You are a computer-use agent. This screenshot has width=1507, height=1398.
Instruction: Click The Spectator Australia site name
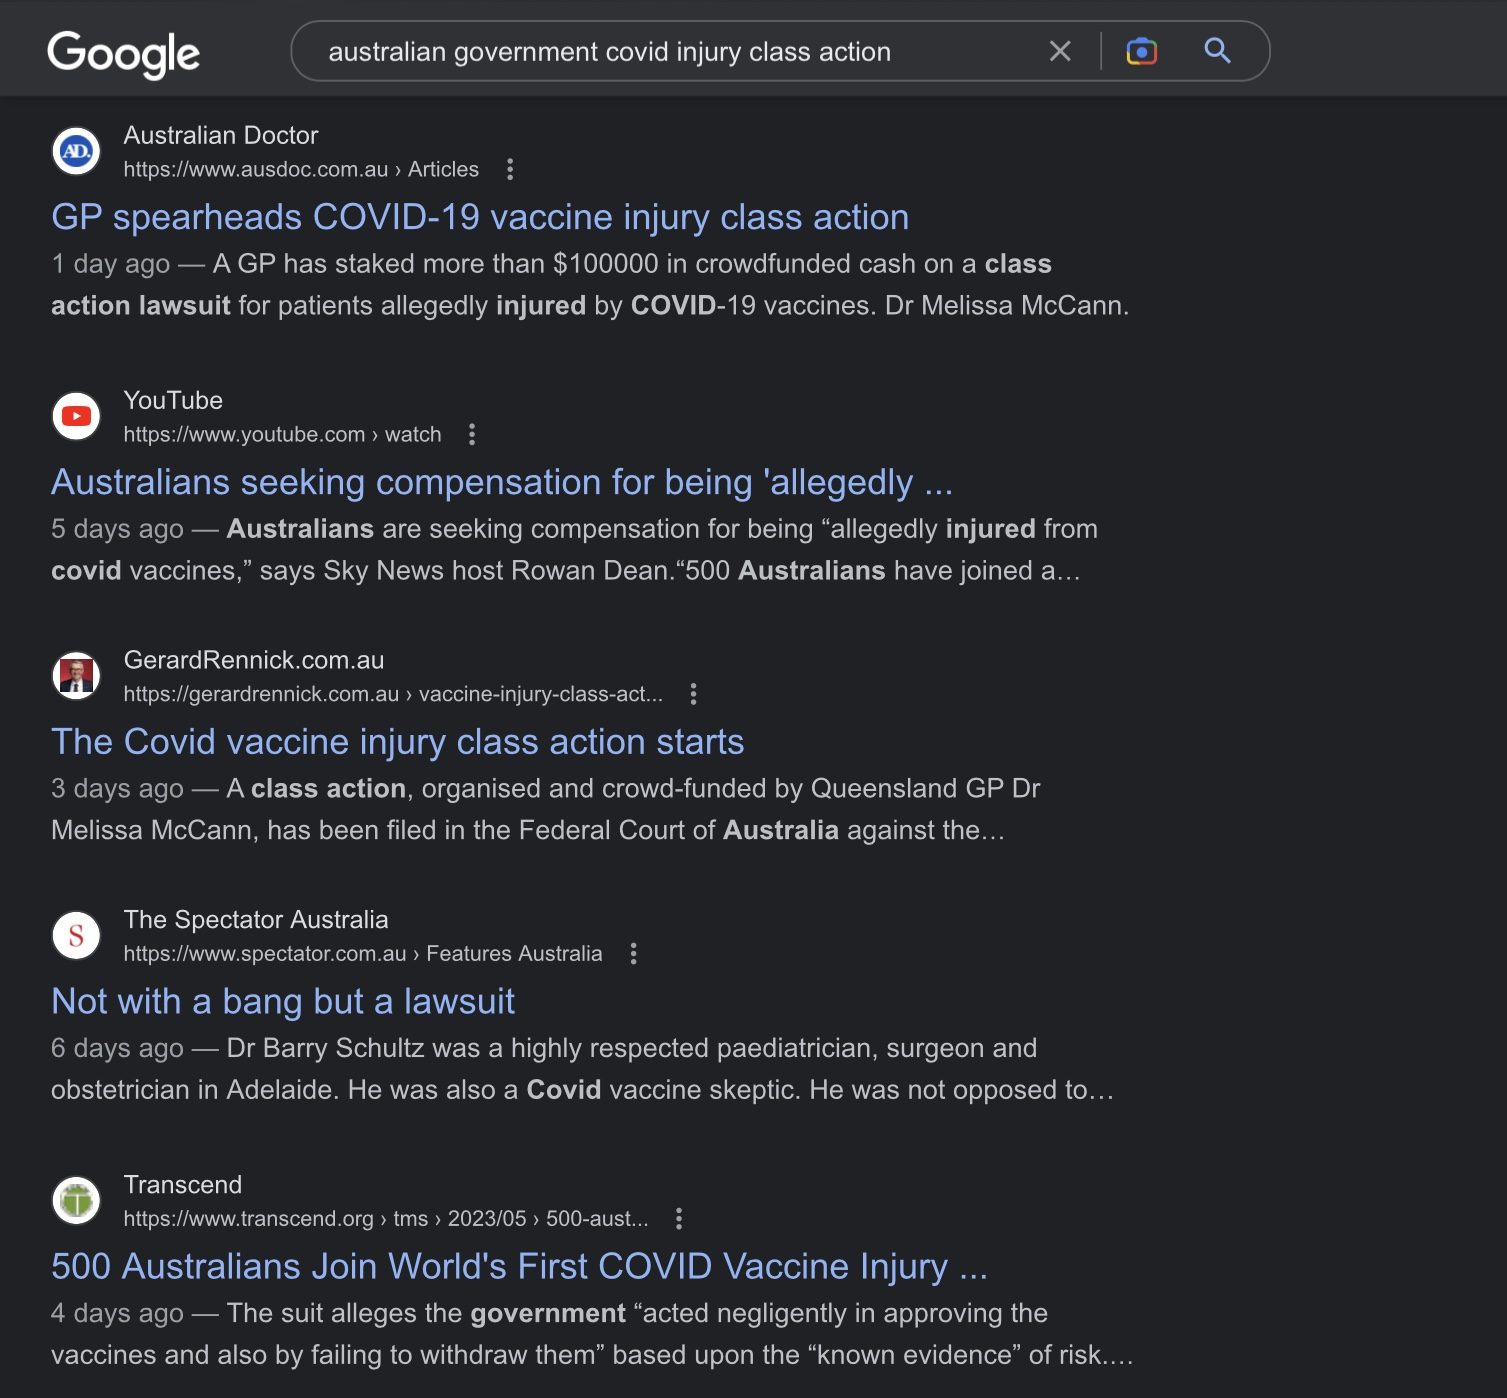point(256,920)
